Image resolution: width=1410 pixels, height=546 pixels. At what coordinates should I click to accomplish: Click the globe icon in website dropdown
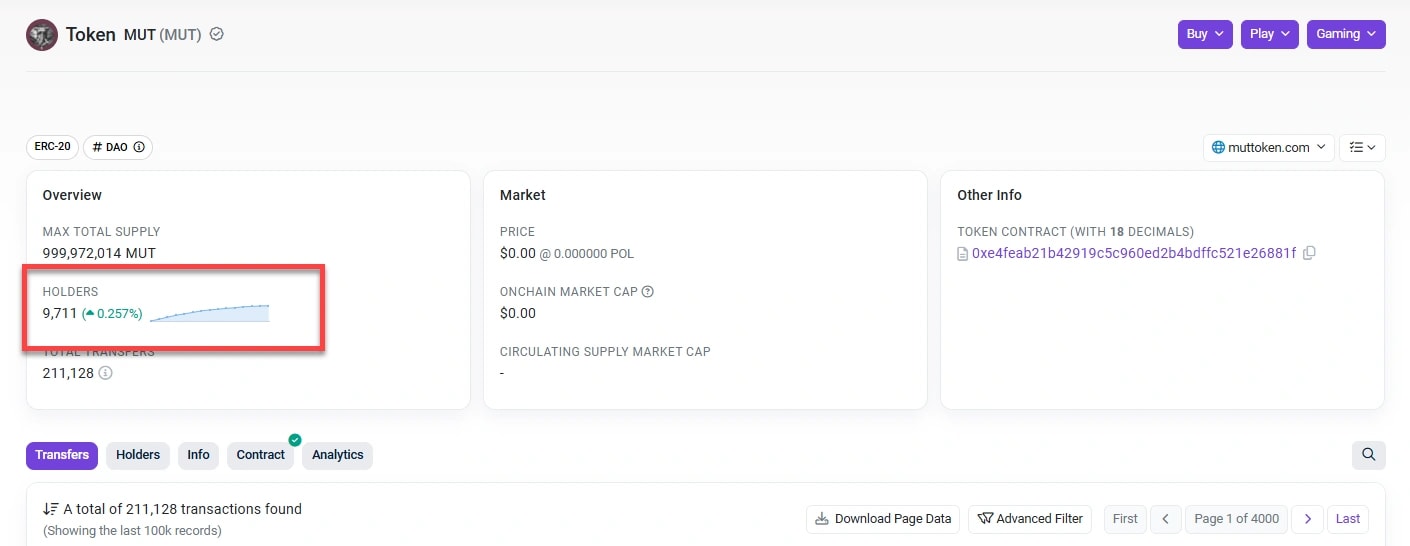[x=1218, y=147]
